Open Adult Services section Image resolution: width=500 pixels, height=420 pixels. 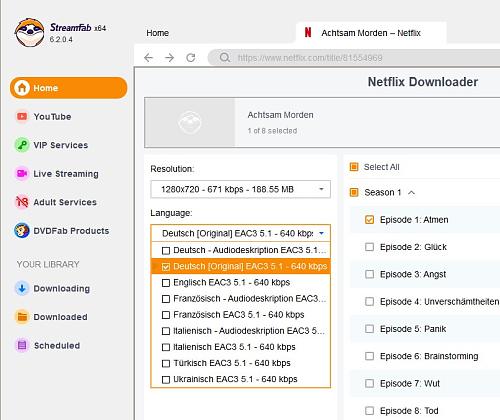pos(65,202)
